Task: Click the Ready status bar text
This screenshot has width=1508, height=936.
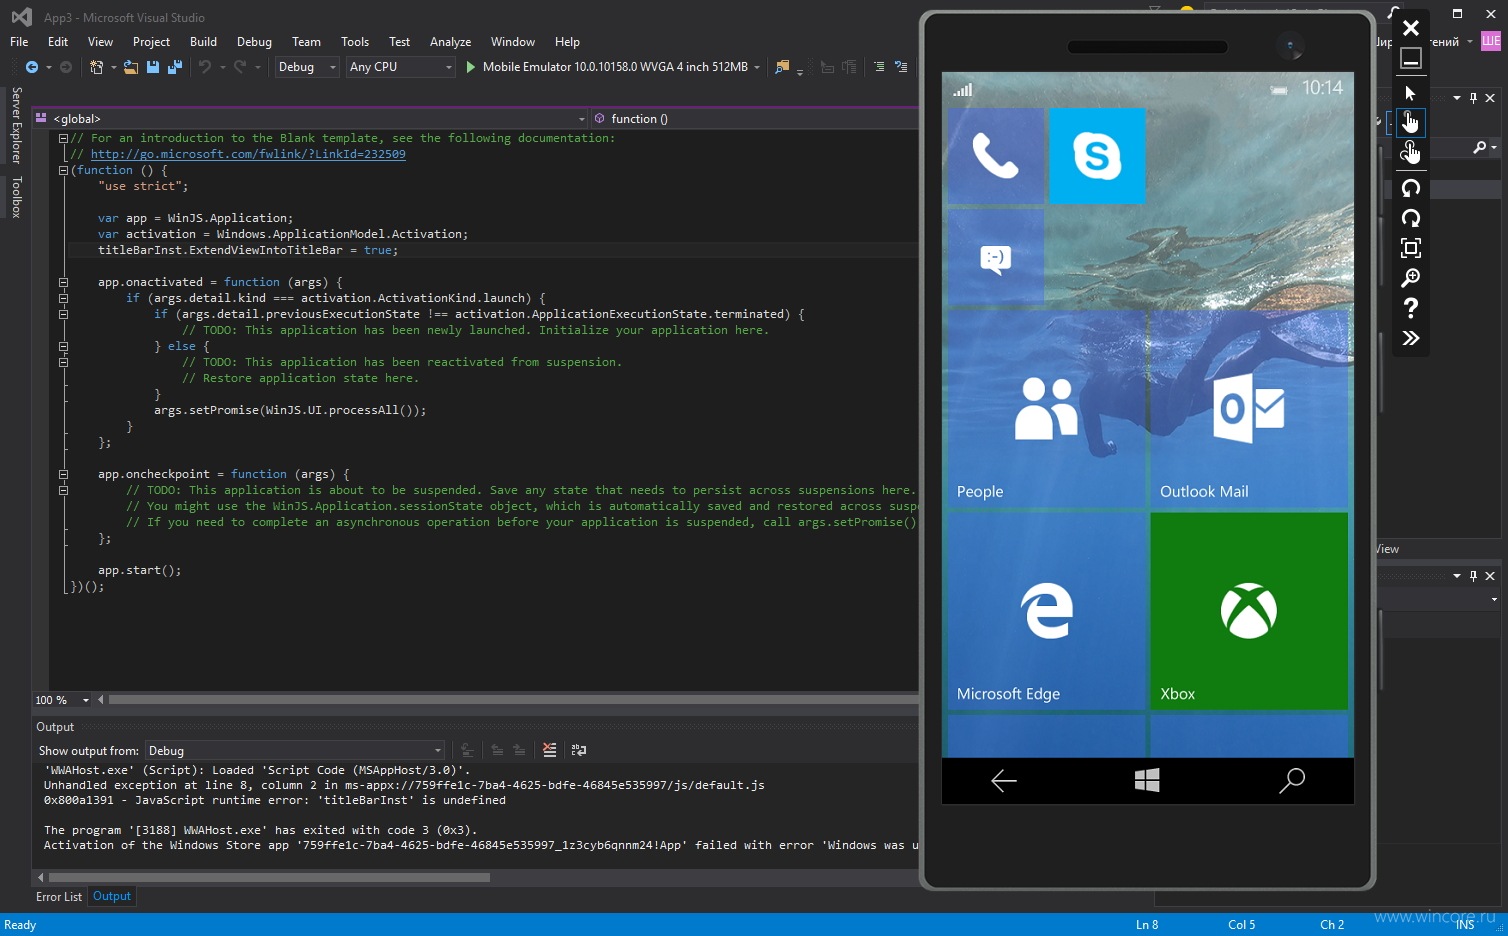Action: click(20, 925)
